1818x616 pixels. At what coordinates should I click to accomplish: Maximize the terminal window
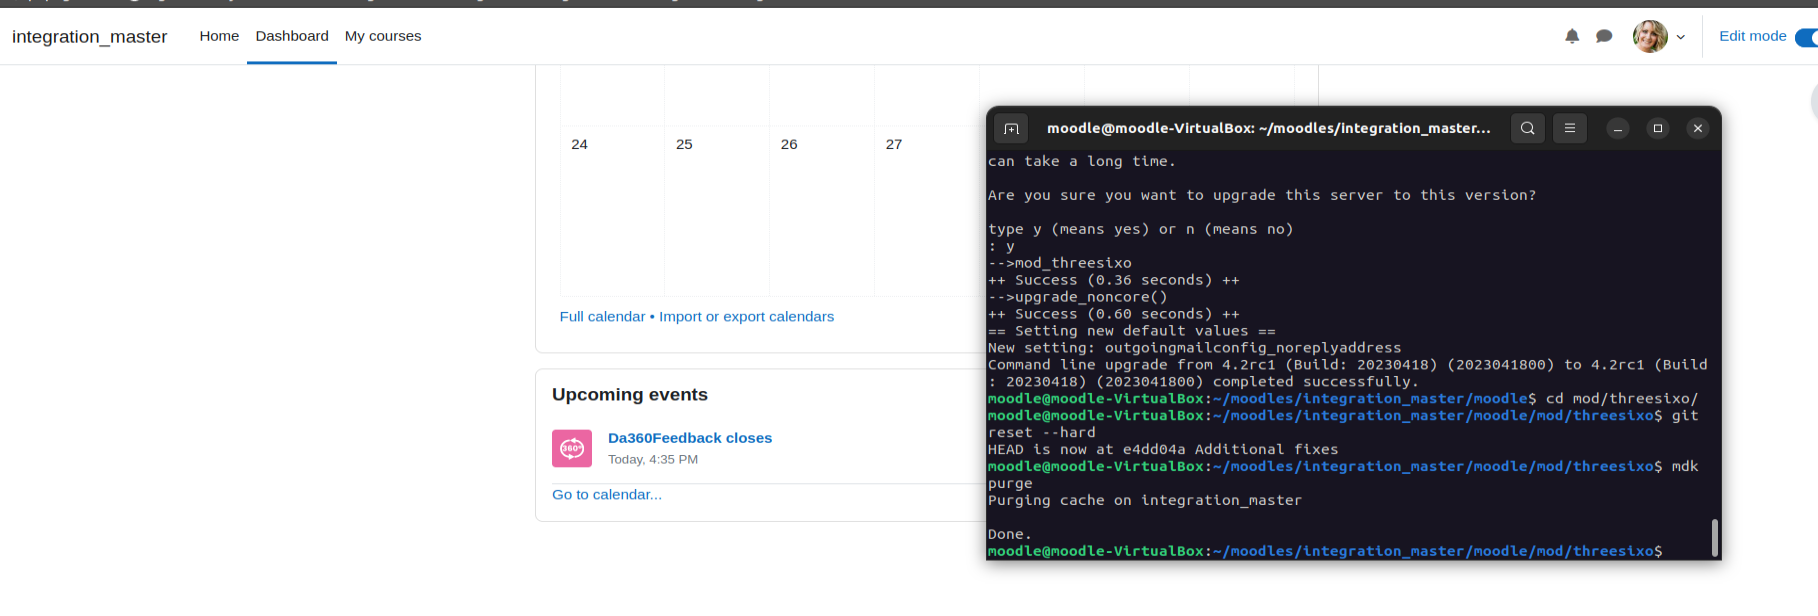coord(1658,128)
